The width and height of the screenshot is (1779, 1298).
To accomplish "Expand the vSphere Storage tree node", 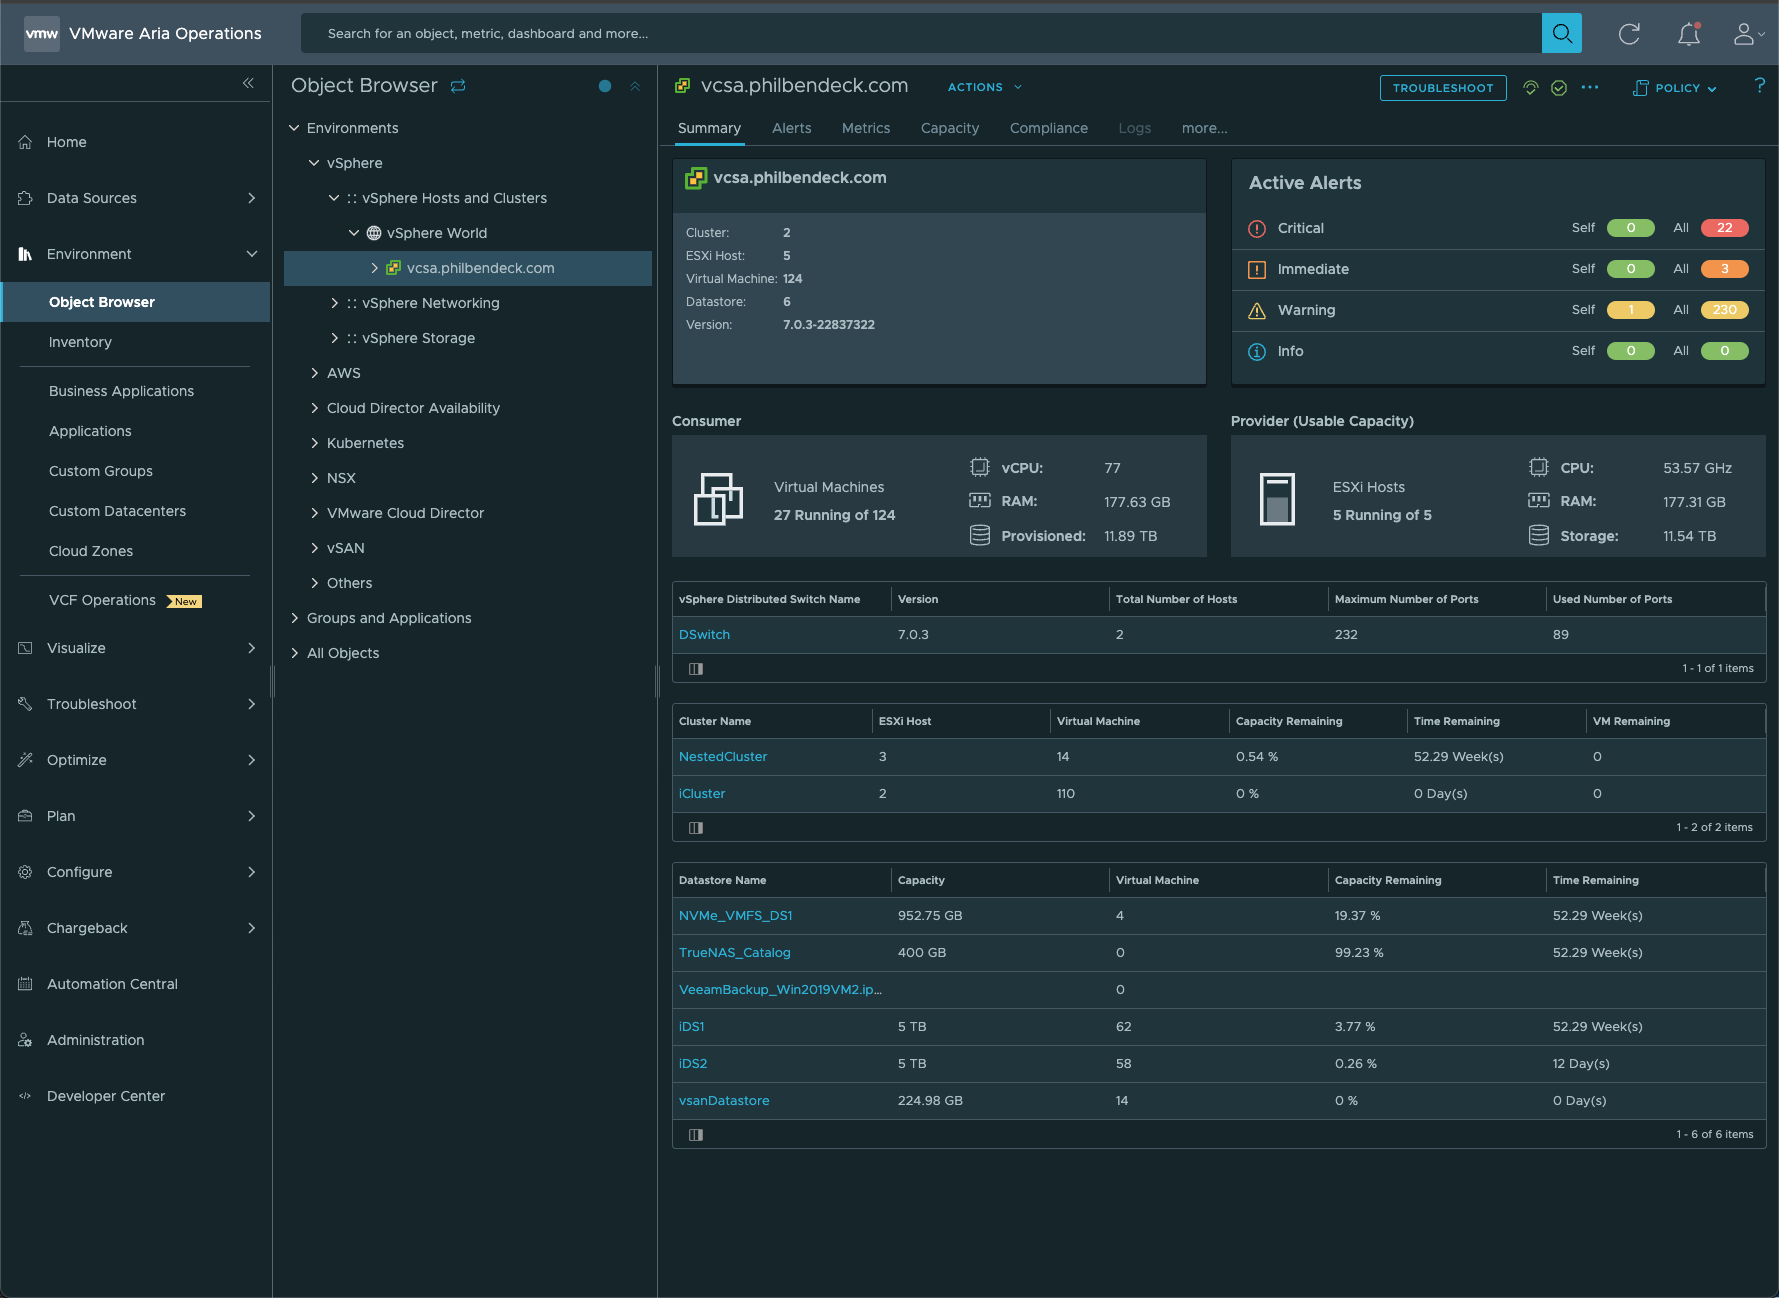I will [334, 338].
